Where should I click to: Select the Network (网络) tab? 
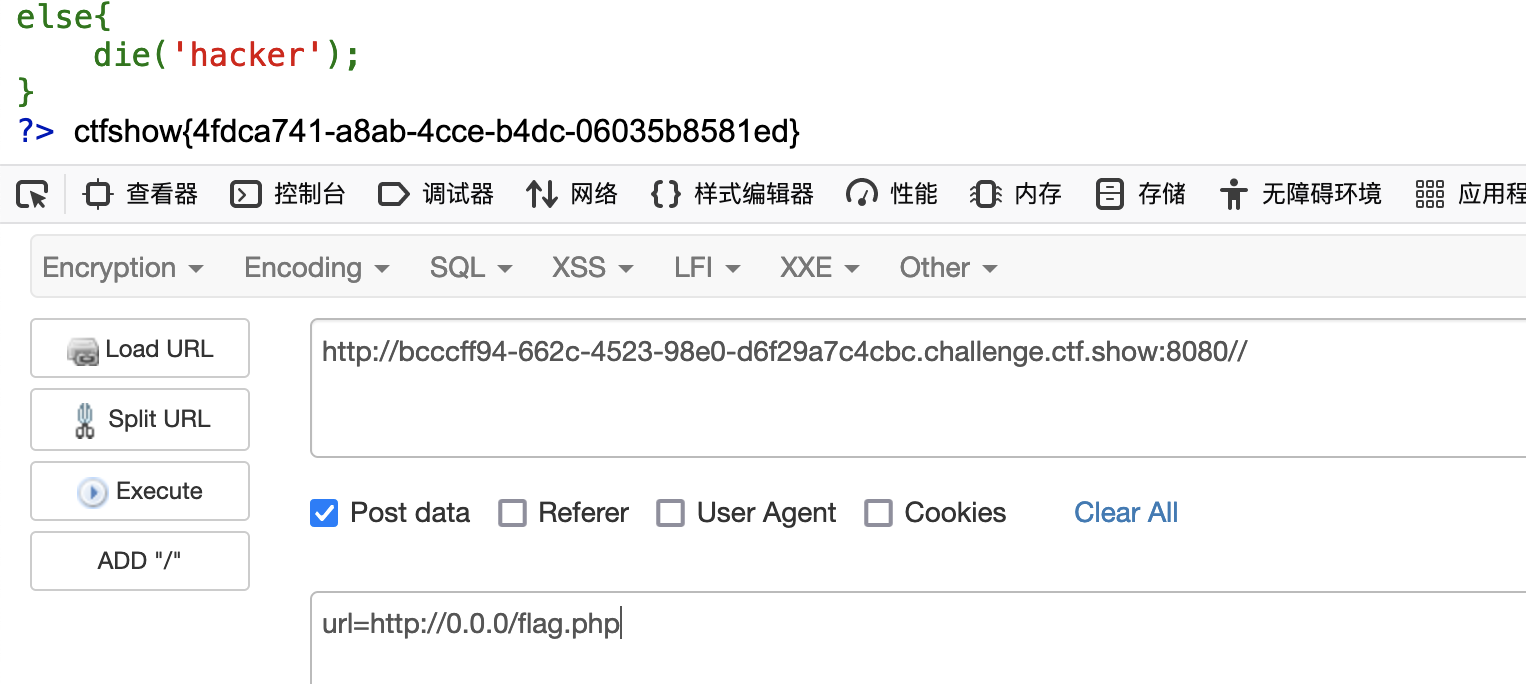572,194
